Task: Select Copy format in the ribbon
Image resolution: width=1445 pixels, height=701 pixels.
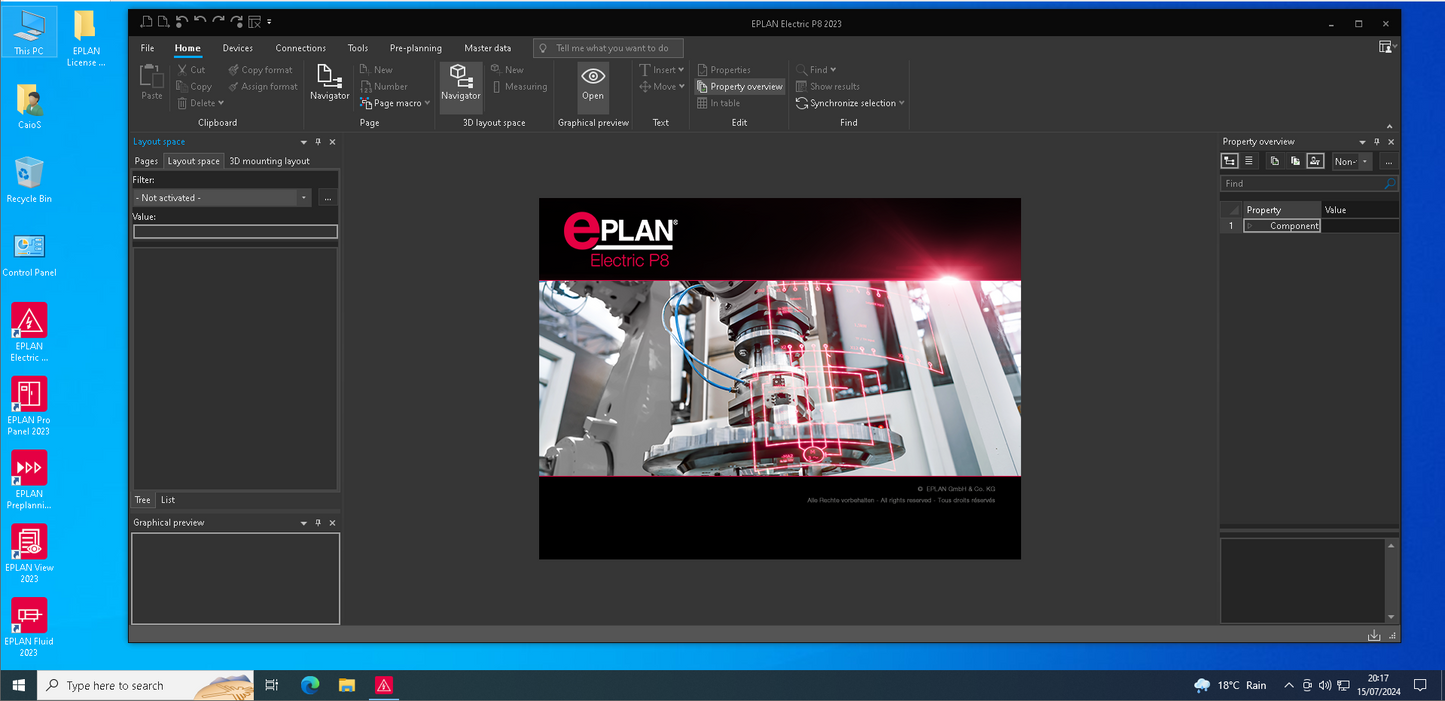Action: pos(260,70)
